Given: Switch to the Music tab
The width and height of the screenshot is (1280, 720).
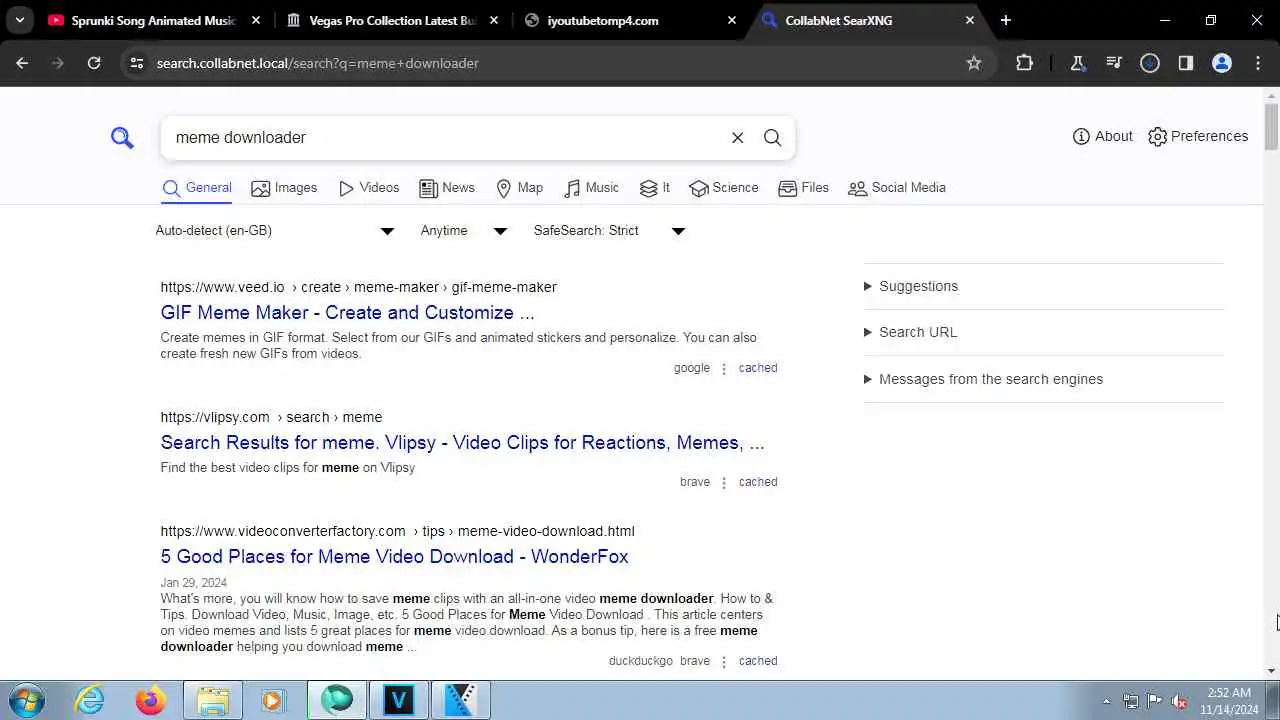Looking at the screenshot, I should [592, 188].
